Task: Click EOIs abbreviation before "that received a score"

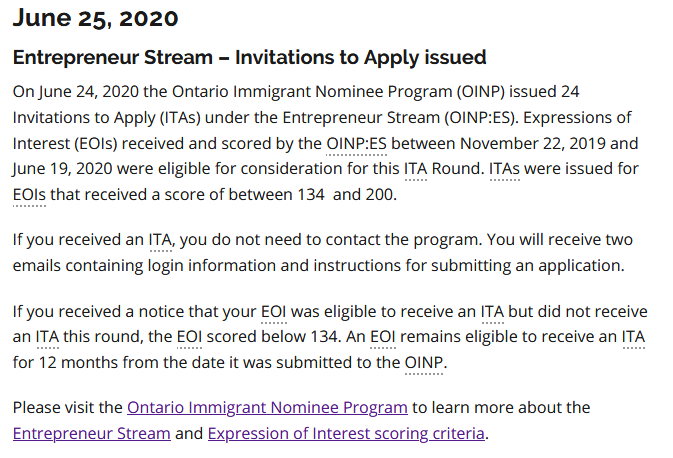Action: click(x=31, y=195)
